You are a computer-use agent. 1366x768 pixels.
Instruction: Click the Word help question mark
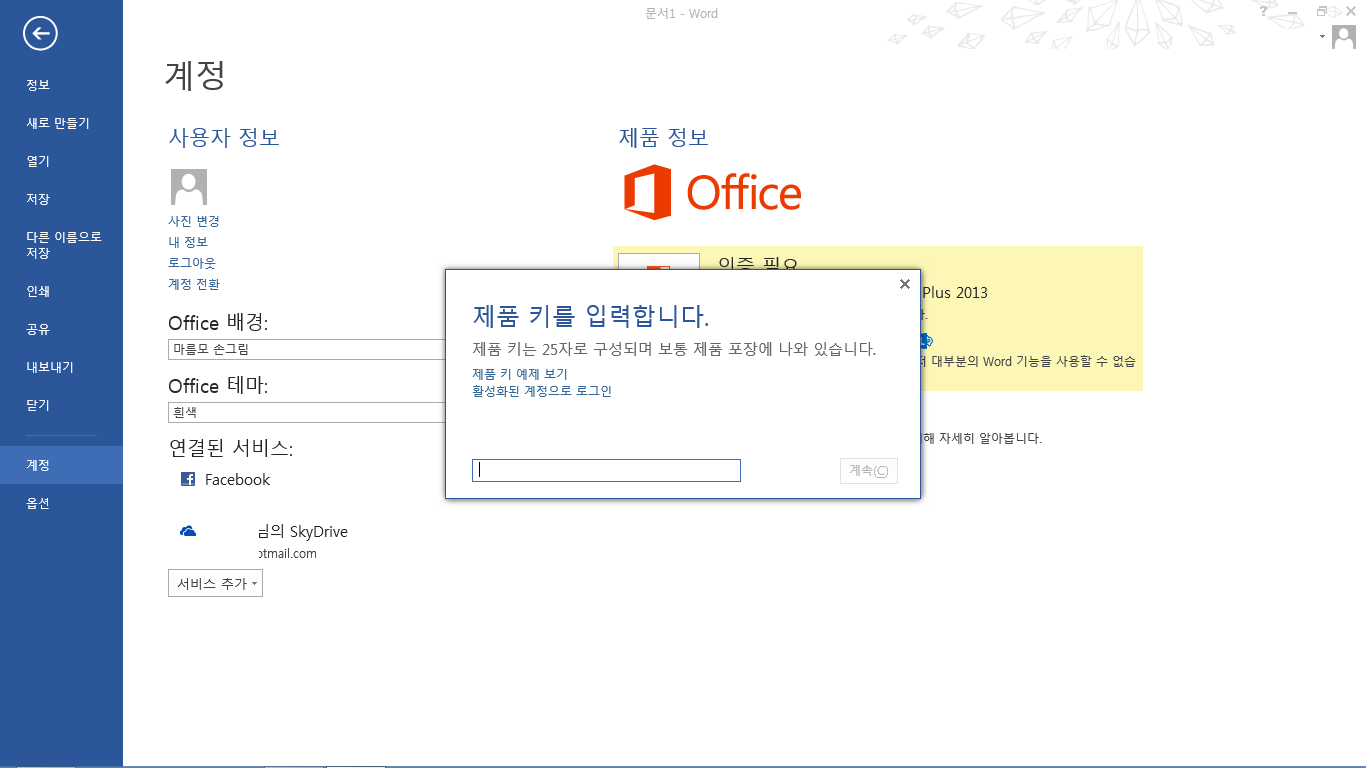click(x=1263, y=11)
